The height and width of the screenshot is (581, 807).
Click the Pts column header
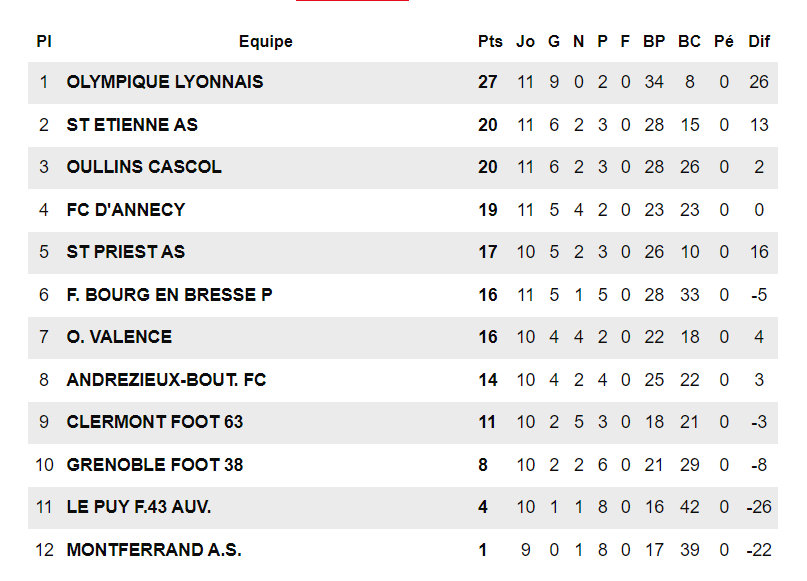click(490, 42)
